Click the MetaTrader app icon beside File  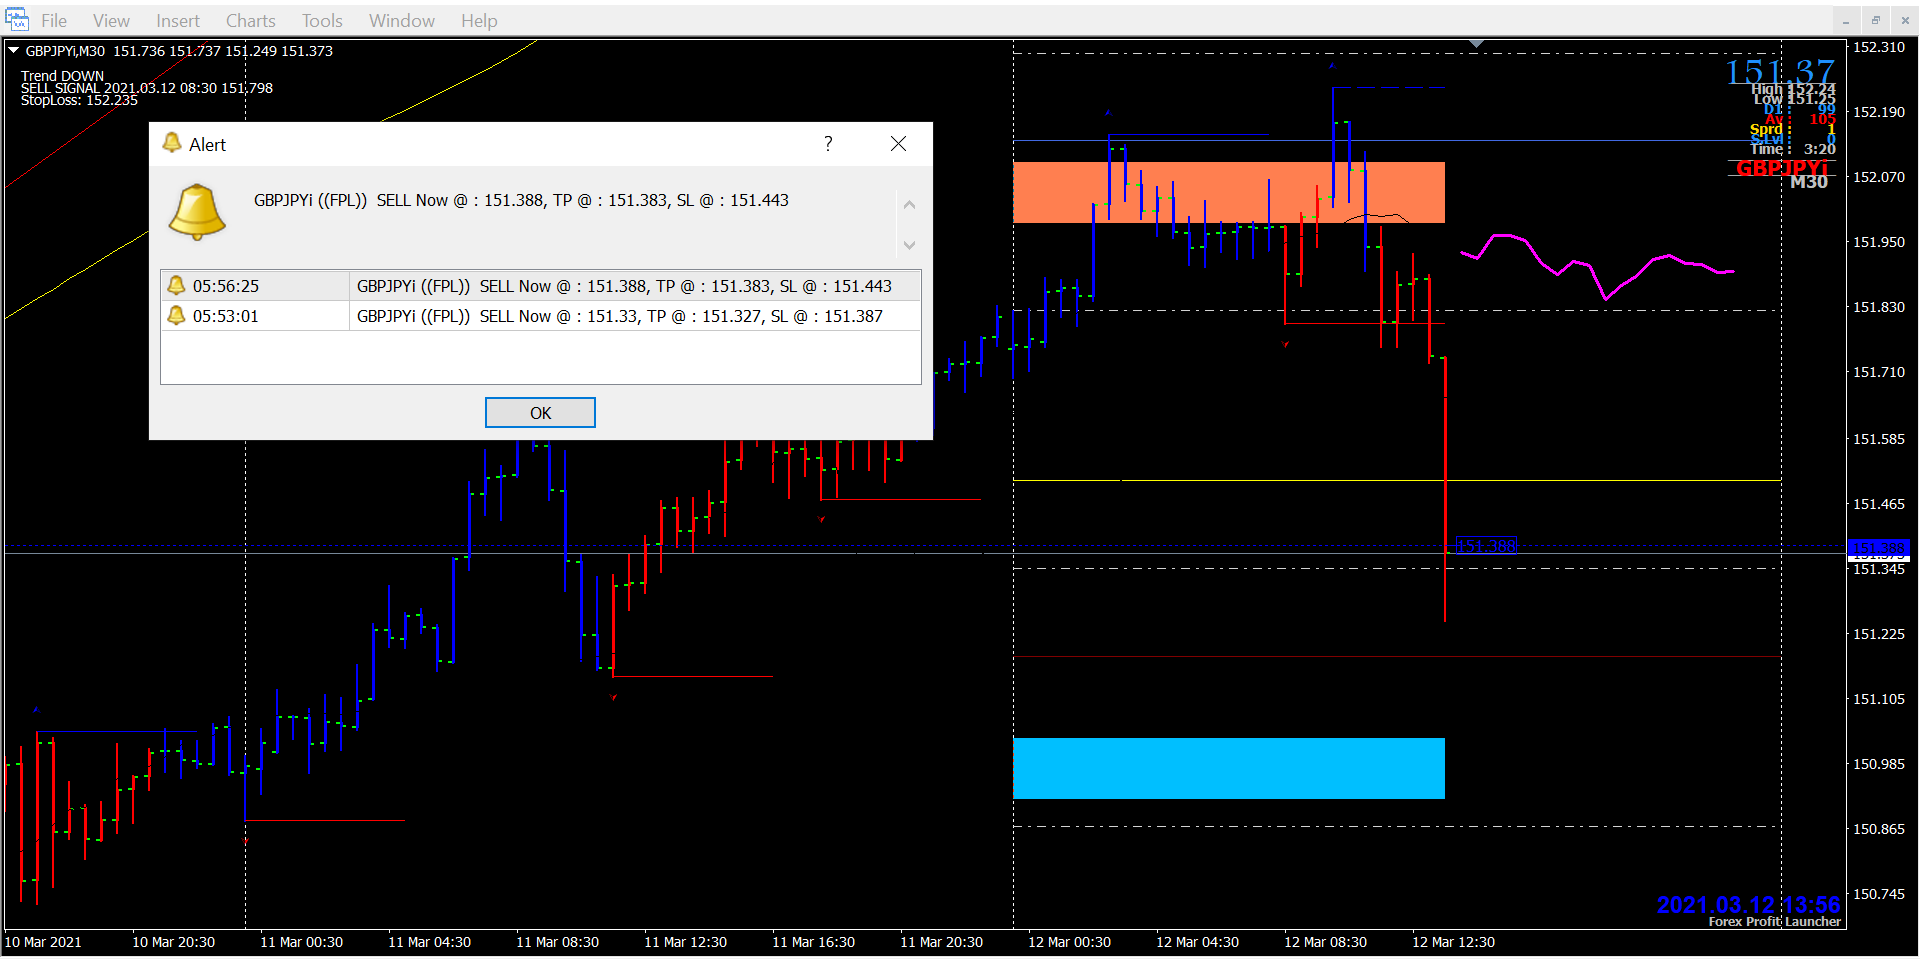click(x=17, y=20)
